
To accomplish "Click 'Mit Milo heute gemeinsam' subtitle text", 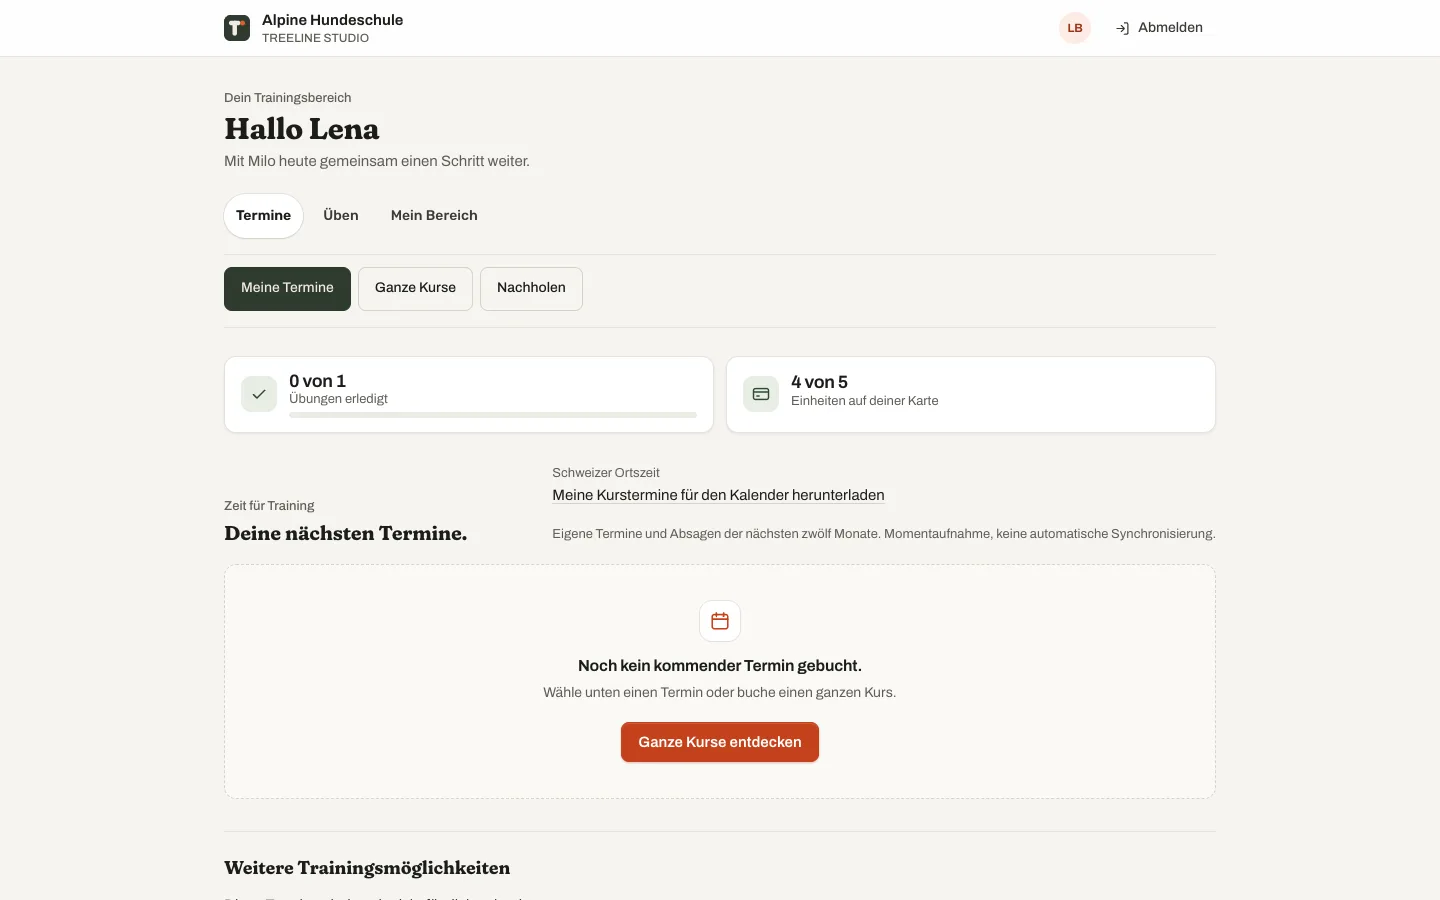I will (x=377, y=161).
